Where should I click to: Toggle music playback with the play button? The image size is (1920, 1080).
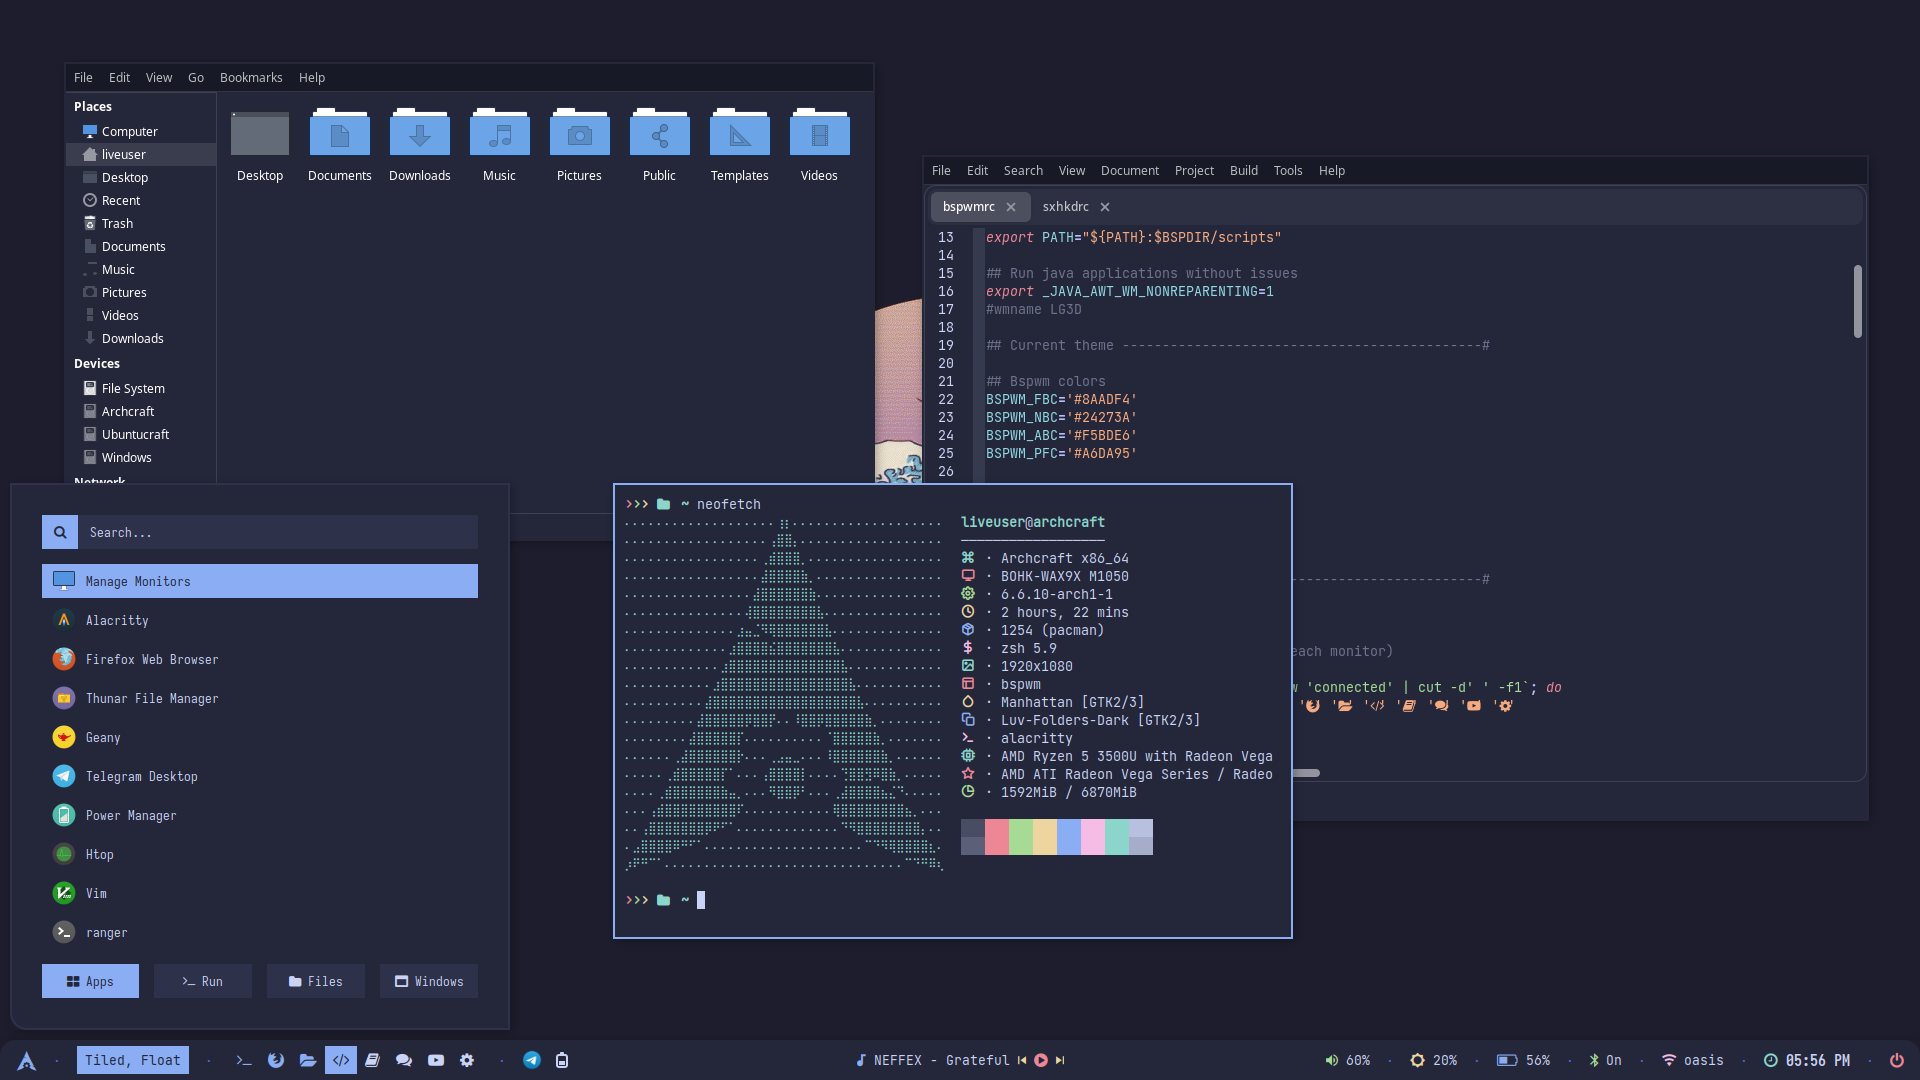pos(1041,1060)
